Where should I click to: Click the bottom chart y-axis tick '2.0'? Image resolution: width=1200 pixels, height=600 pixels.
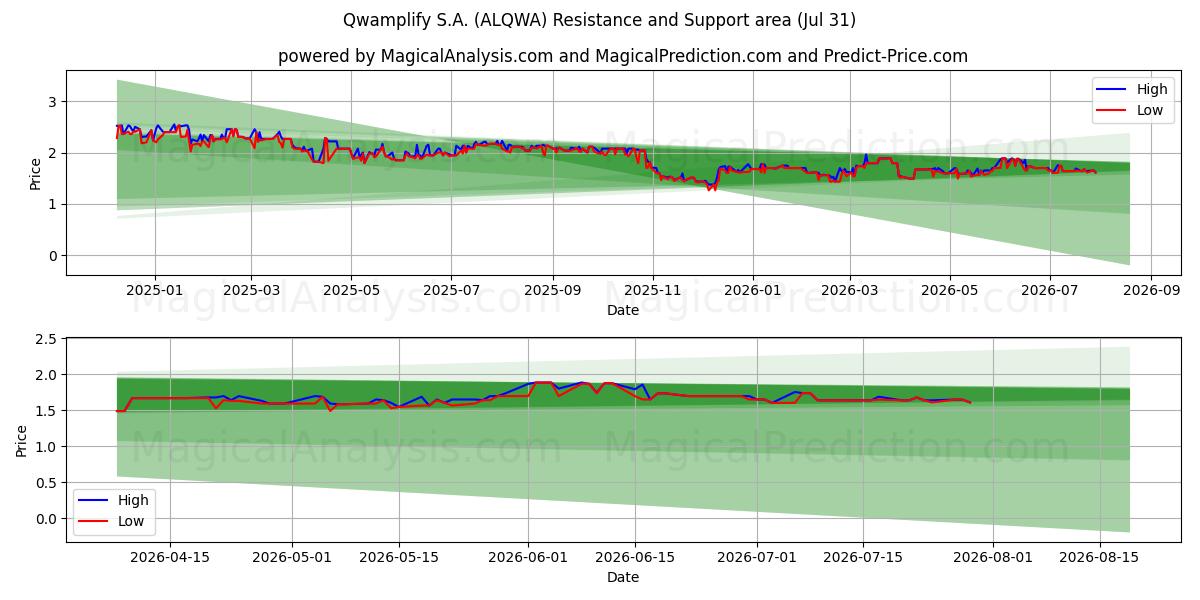(47, 375)
